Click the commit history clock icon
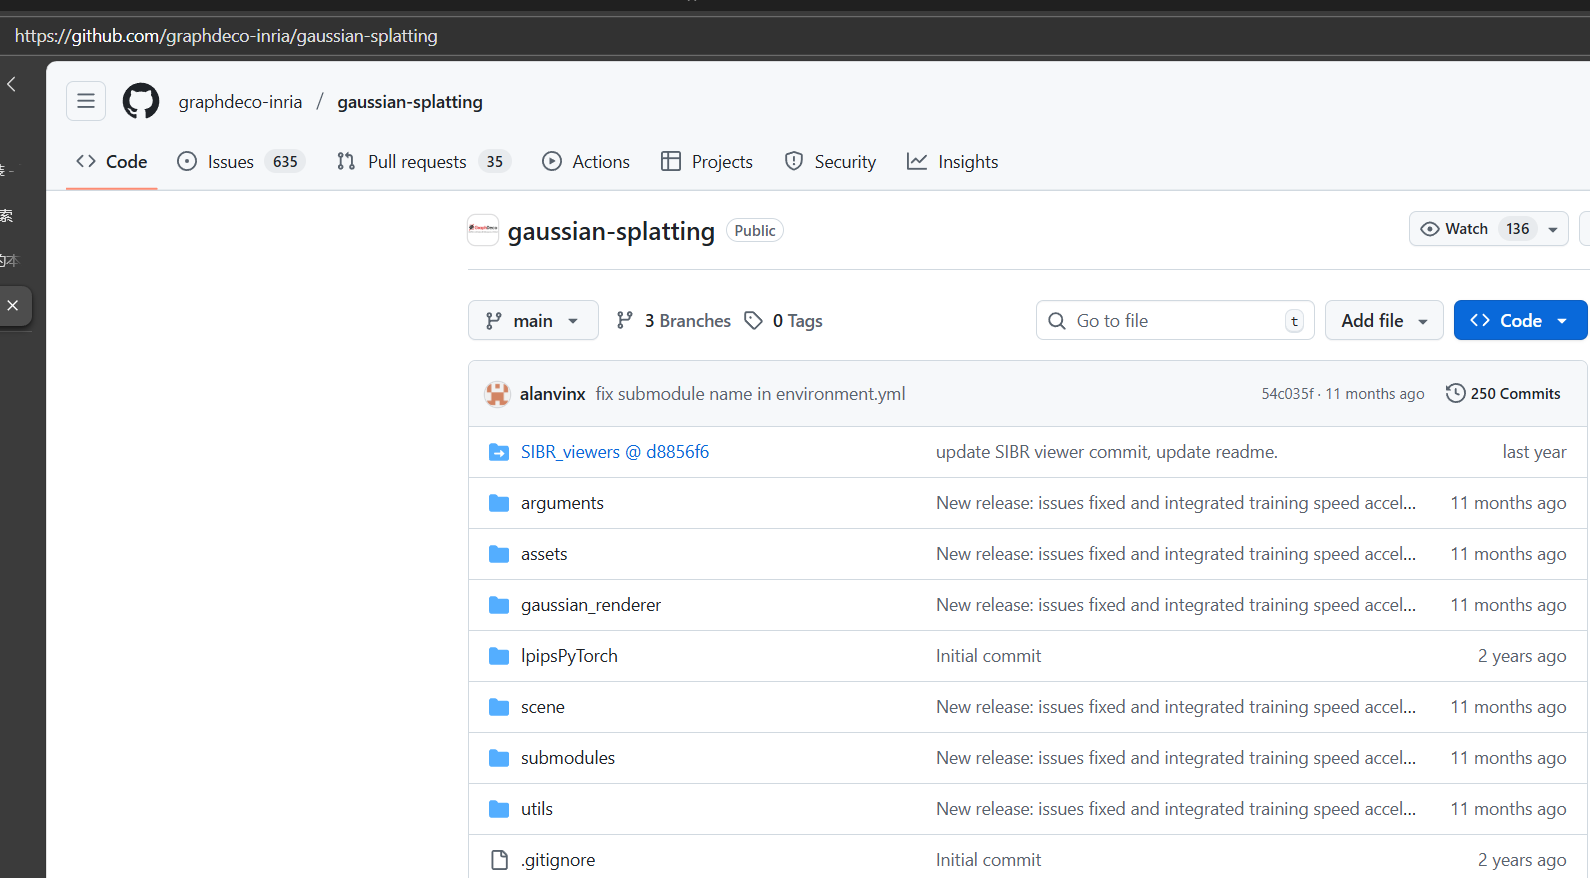This screenshot has height=878, width=1590. pyautogui.click(x=1456, y=393)
